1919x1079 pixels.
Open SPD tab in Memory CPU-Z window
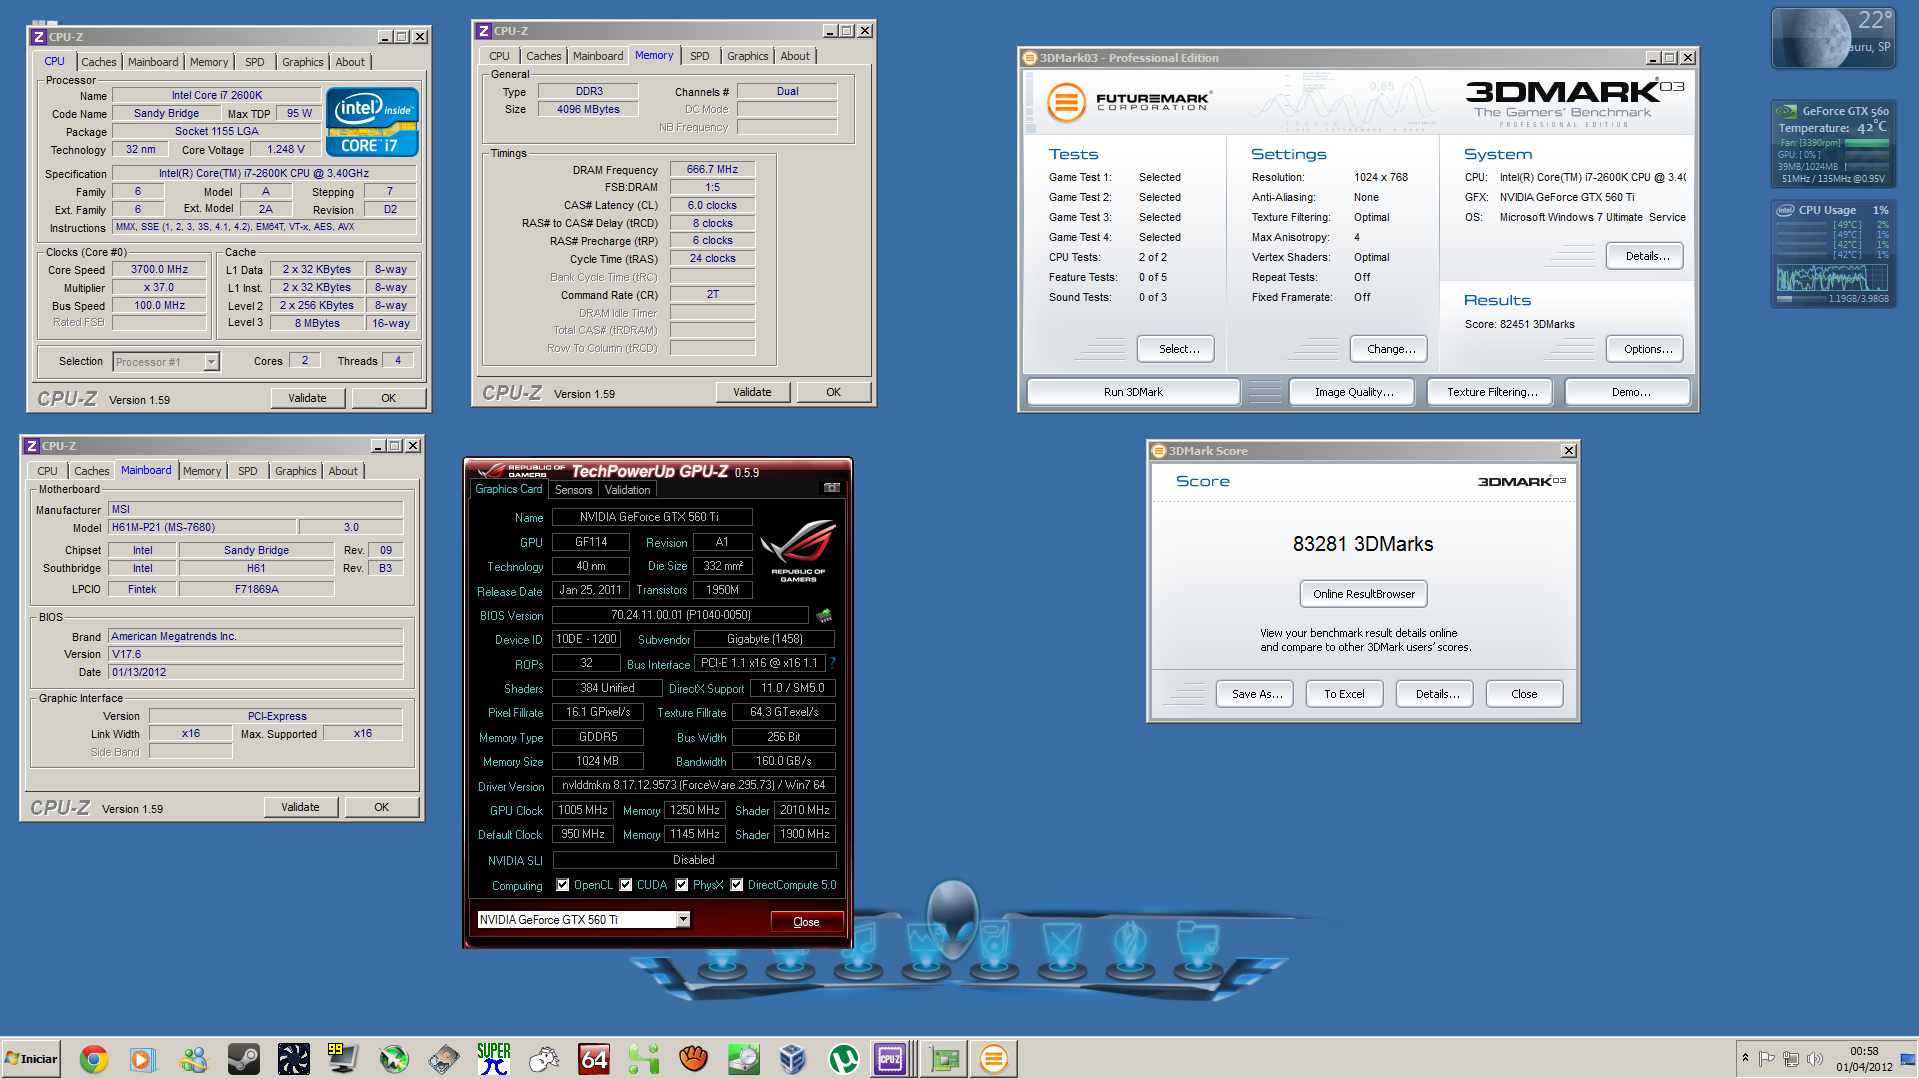click(700, 56)
